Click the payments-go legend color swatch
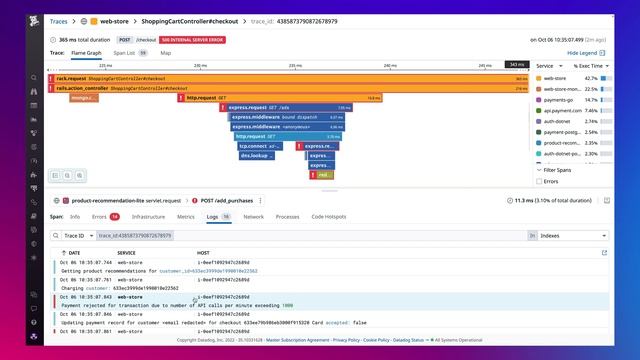640x360 pixels. 538,100
